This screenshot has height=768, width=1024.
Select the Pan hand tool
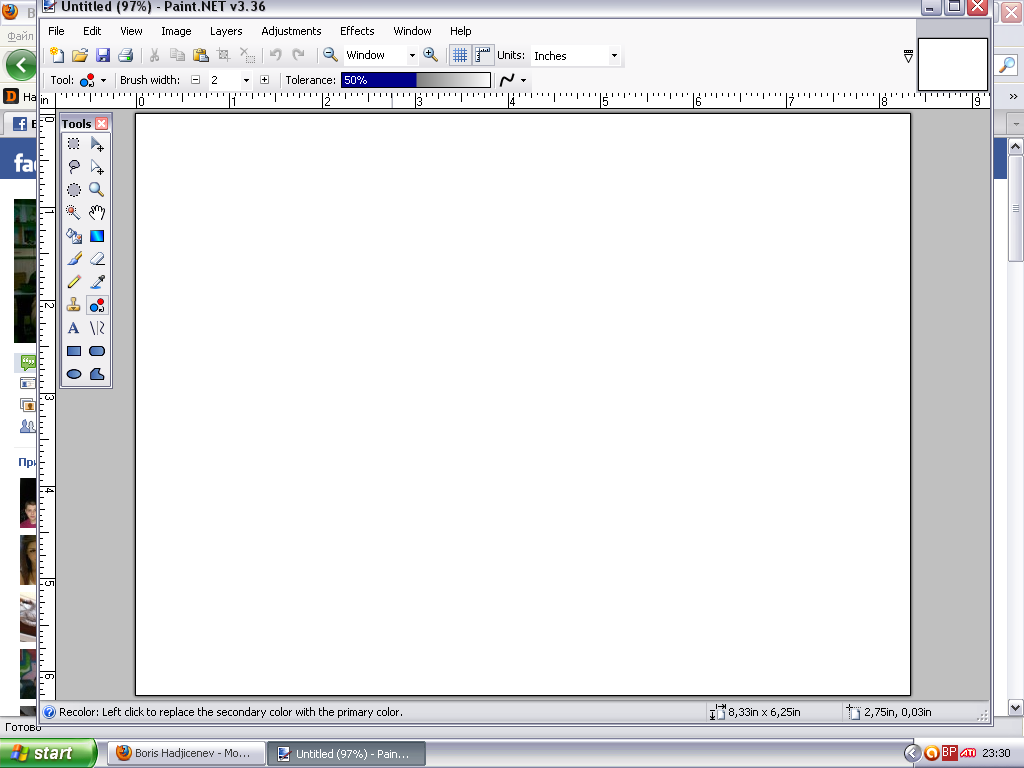pyautogui.click(x=97, y=213)
